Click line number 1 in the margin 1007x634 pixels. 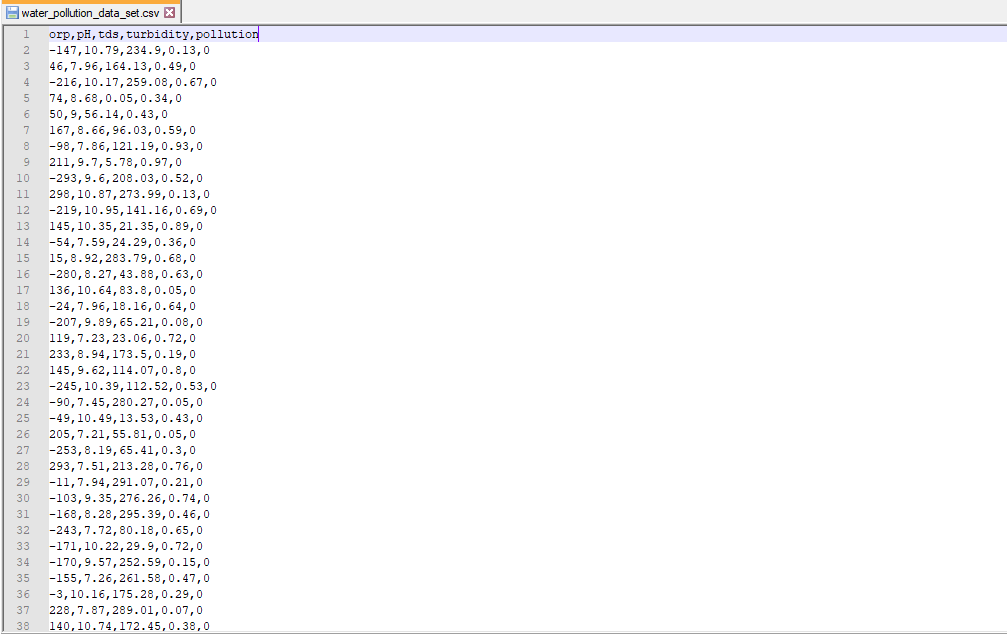click(26, 34)
